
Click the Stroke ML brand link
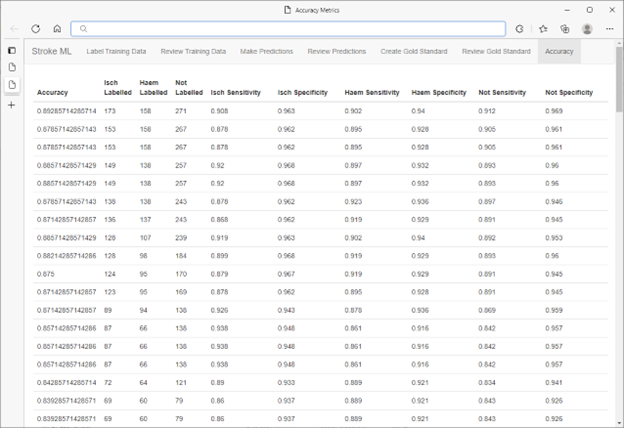pos(51,51)
